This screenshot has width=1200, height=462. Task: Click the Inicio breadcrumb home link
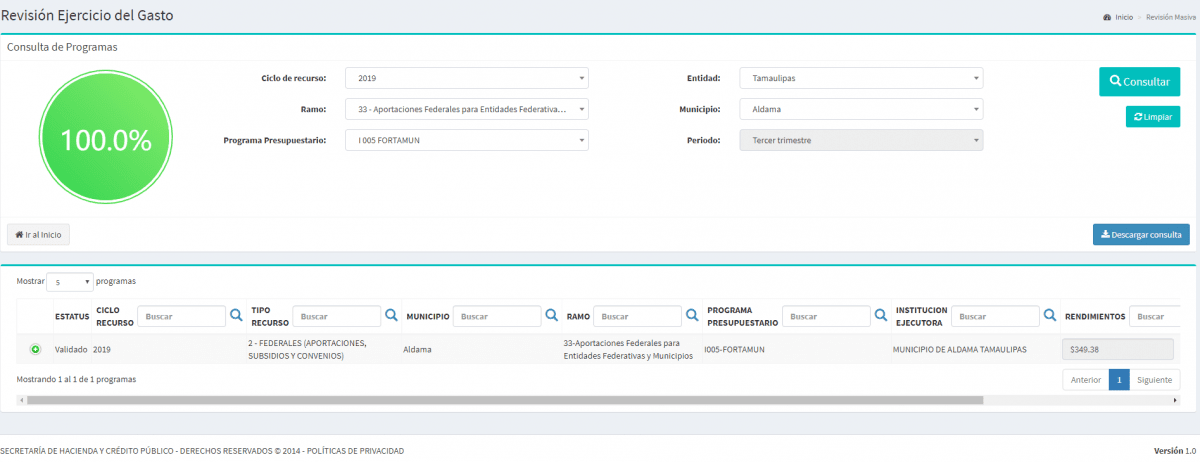tap(1123, 17)
